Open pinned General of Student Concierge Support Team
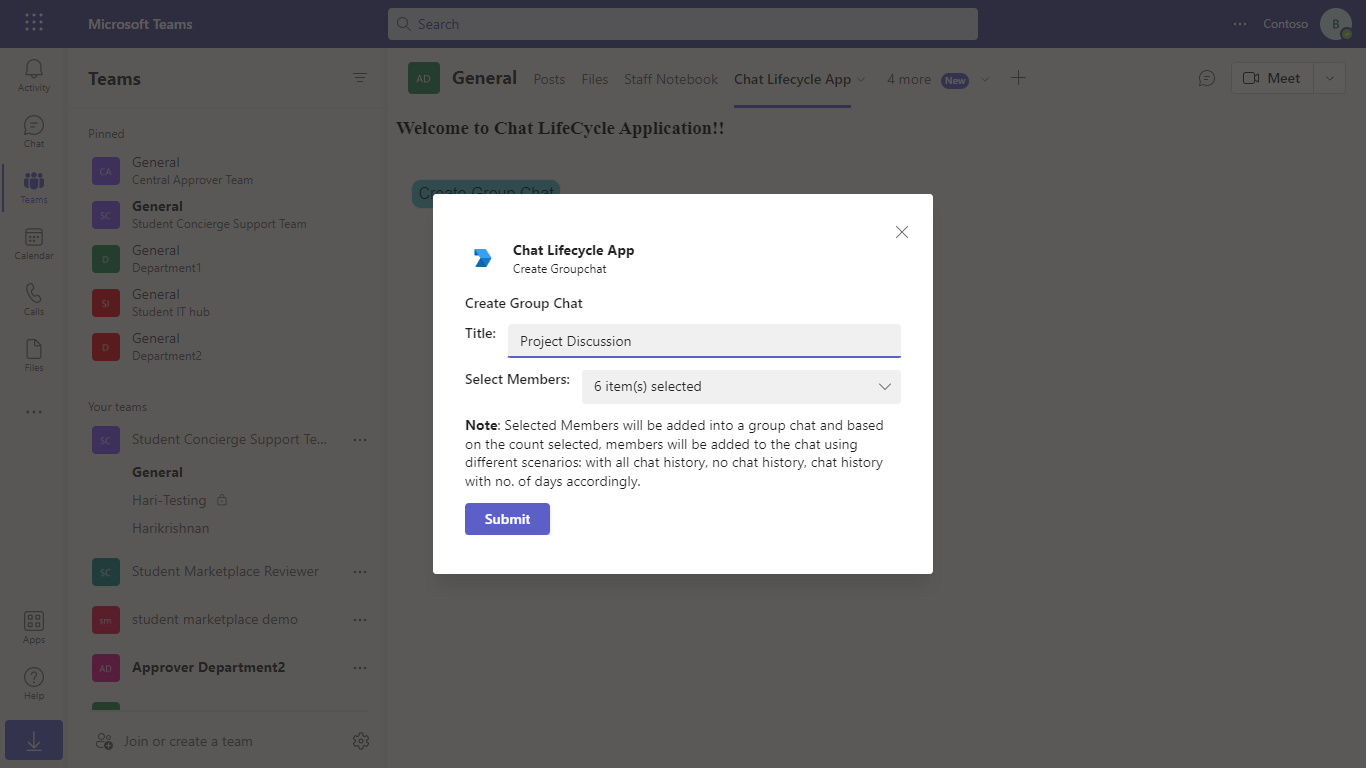Screen dimensions: 1366x768 [x=228, y=215]
